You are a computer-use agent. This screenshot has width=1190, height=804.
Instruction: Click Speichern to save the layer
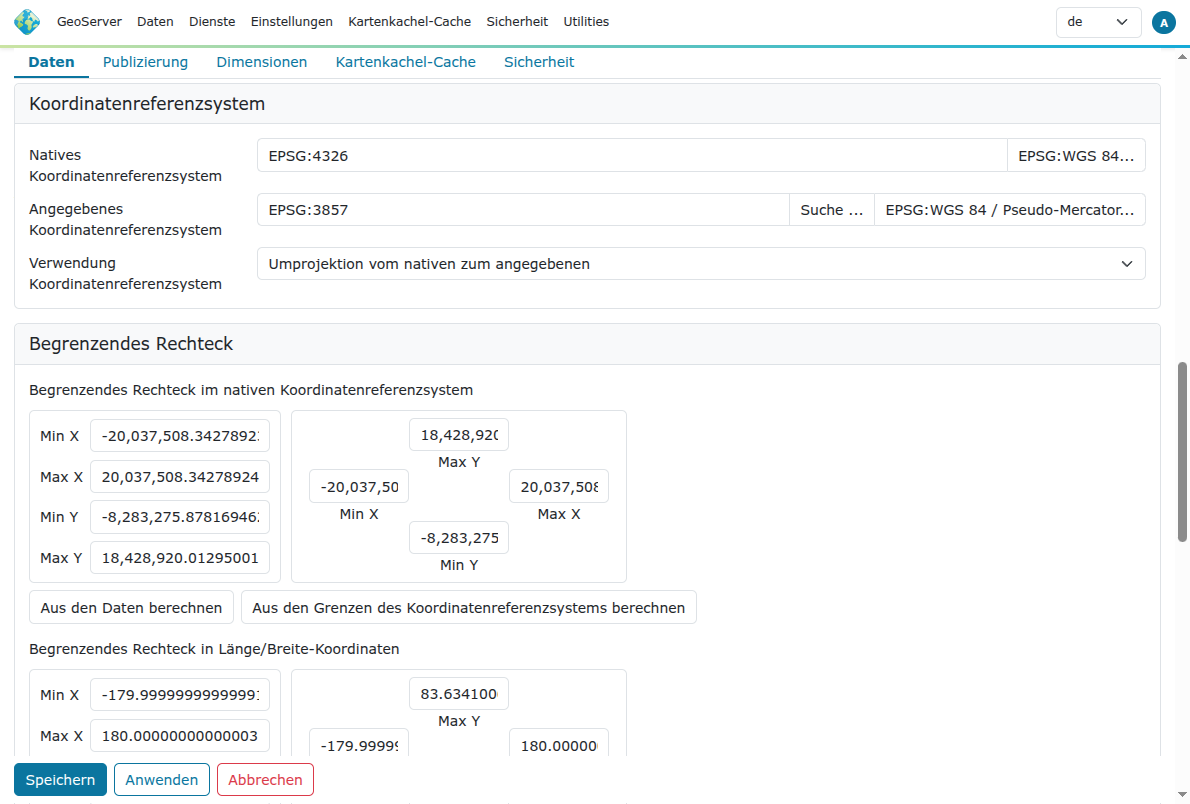60,779
